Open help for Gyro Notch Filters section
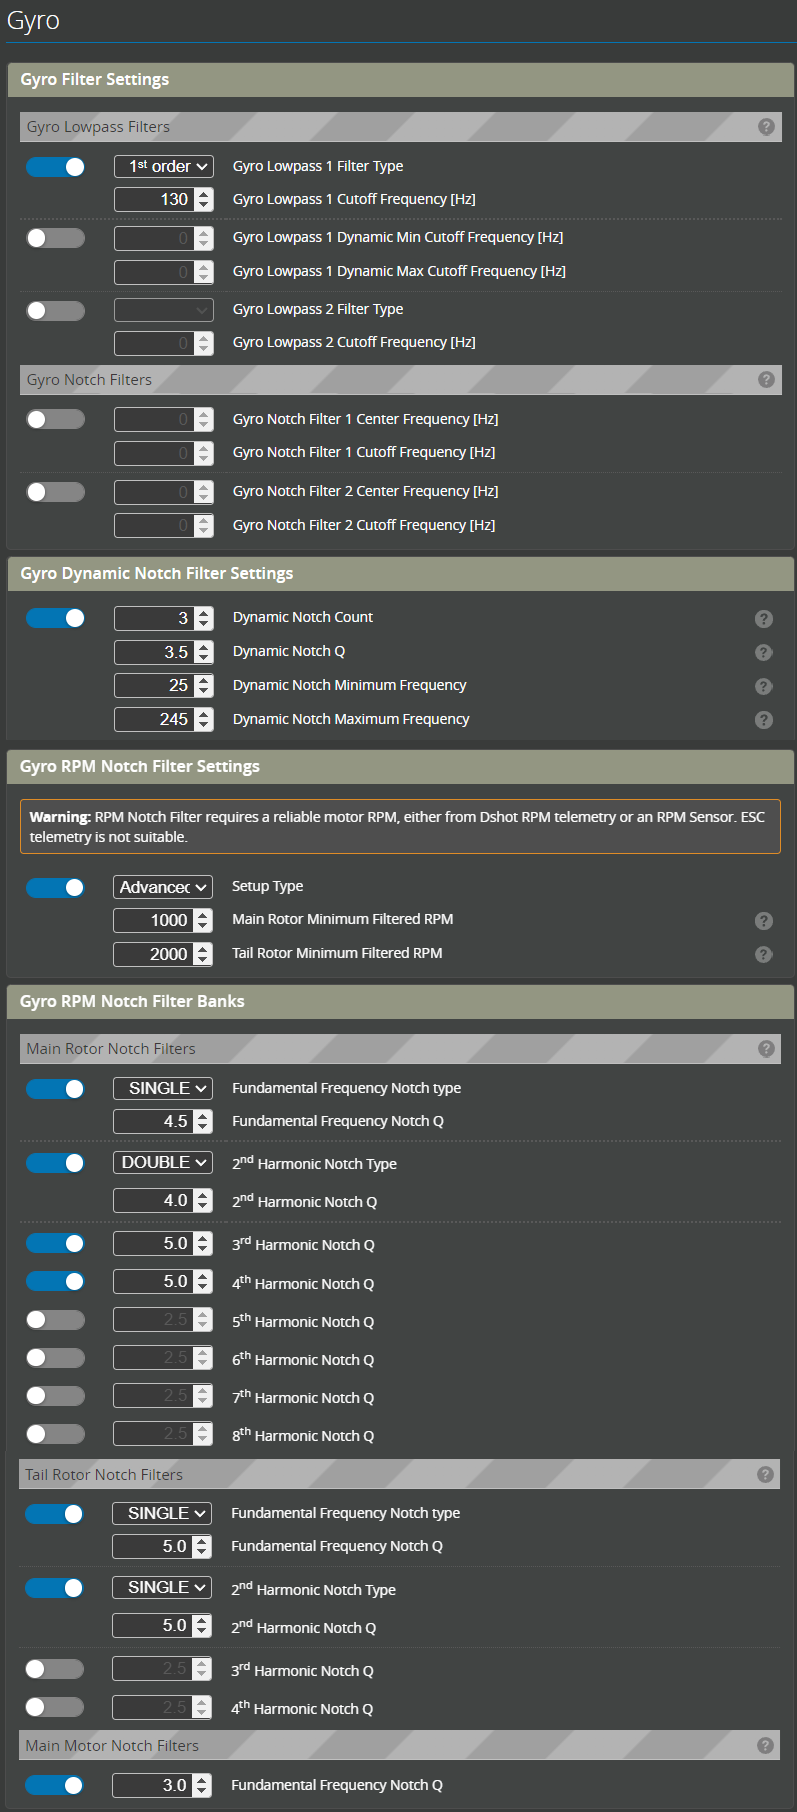This screenshot has width=797, height=1812. (766, 379)
